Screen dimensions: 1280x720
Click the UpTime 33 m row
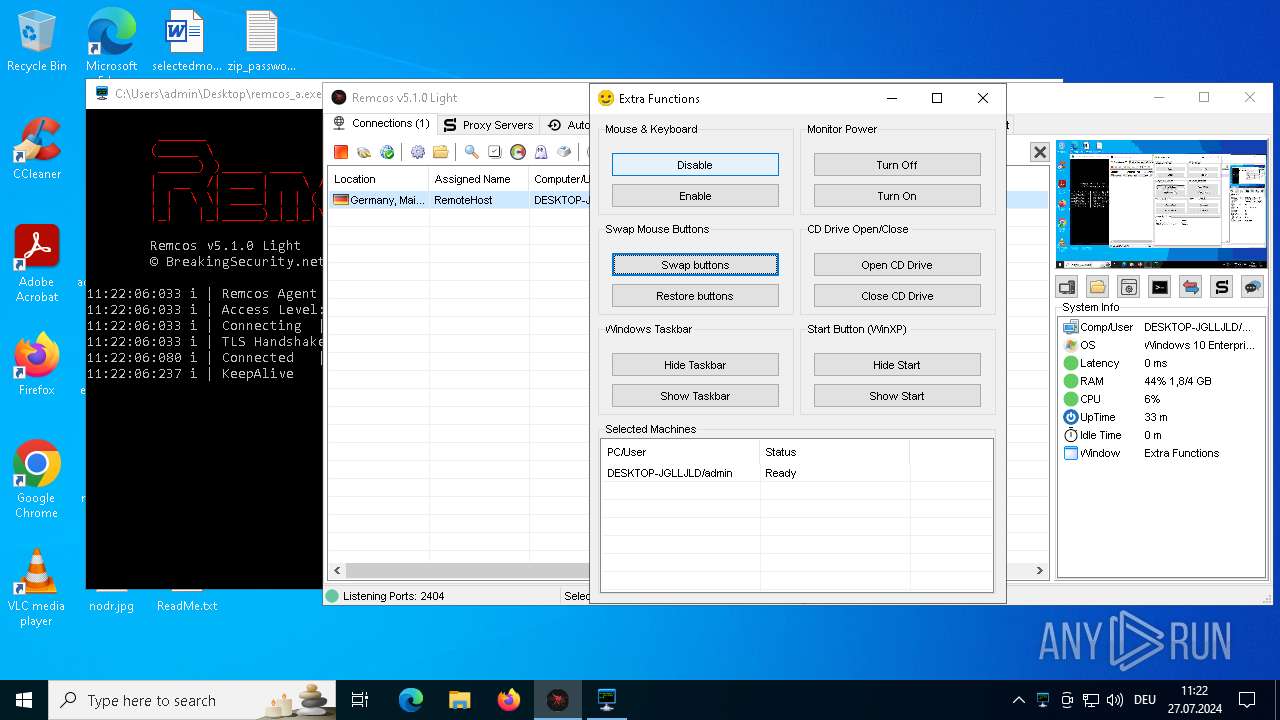[1160, 417]
